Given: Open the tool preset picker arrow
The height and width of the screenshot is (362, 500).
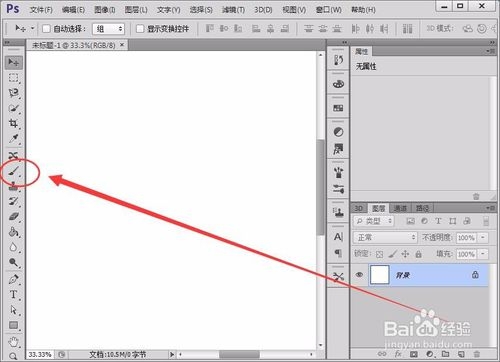Looking at the screenshot, I should tap(32, 28).
